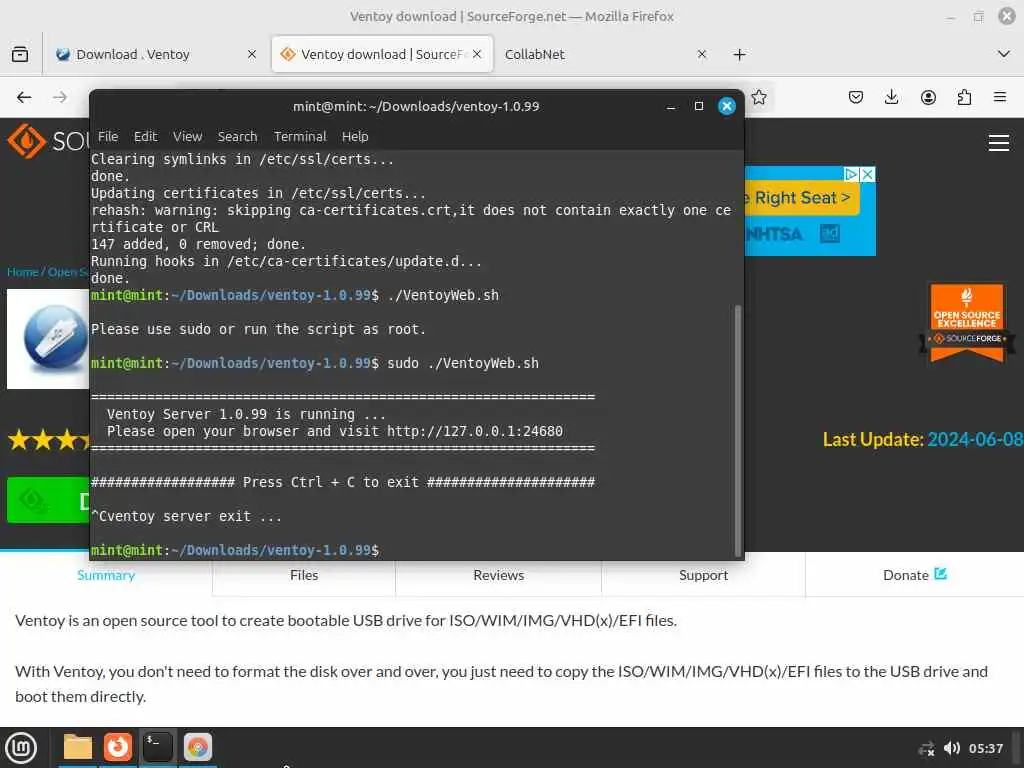
Task: Open the terminal View menu
Action: point(187,136)
